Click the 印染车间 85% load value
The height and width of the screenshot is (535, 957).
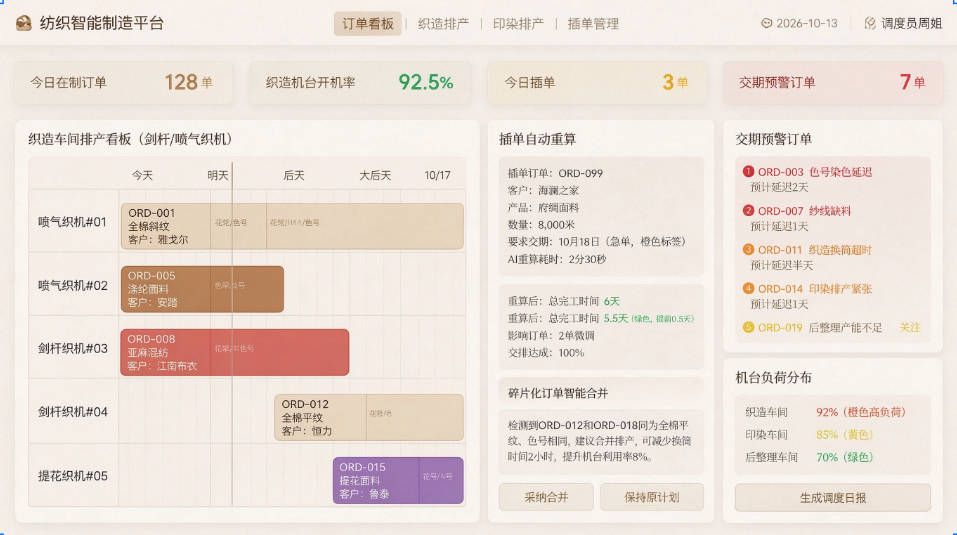[845, 435]
